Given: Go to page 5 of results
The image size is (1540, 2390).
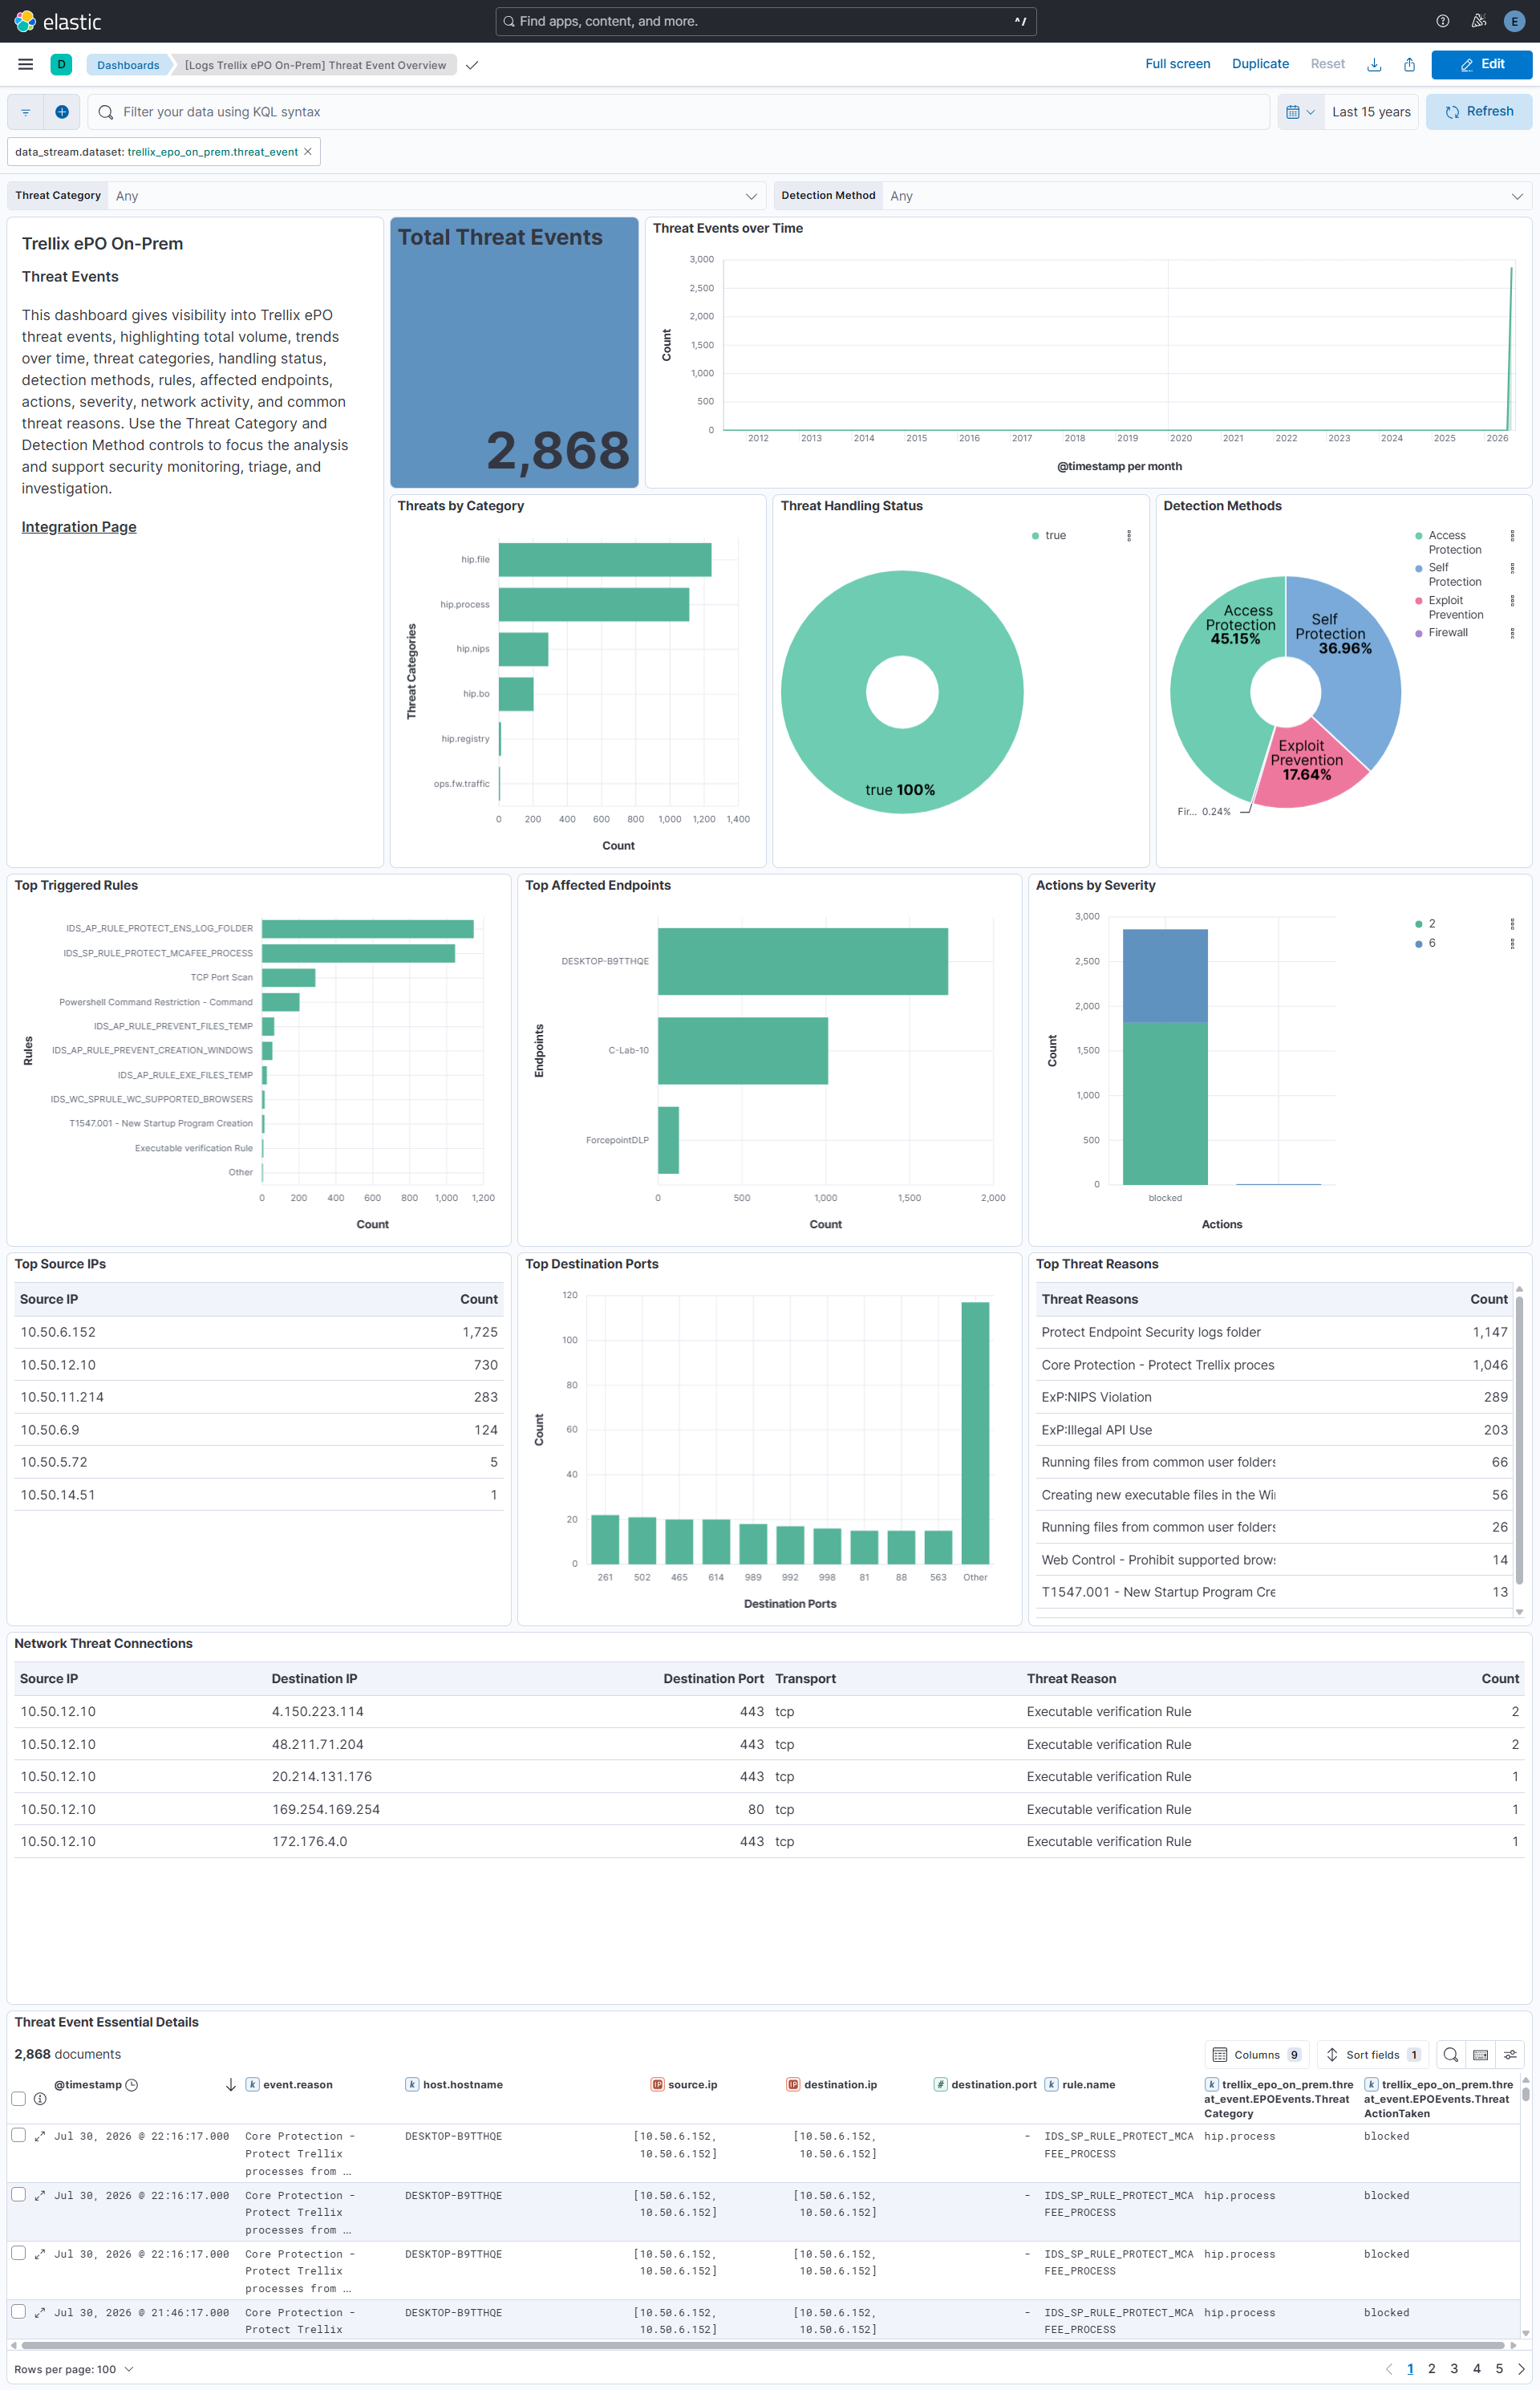Looking at the screenshot, I should (x=1499, y=2369).
